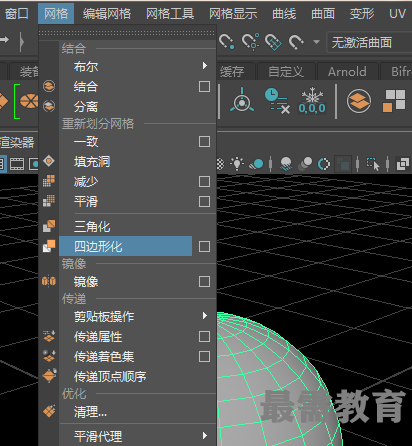Image resolution: width=412 pixels, height=446 pixels.
Task: Click the 三角化 triangulate icon
Action: pos(49,226)
